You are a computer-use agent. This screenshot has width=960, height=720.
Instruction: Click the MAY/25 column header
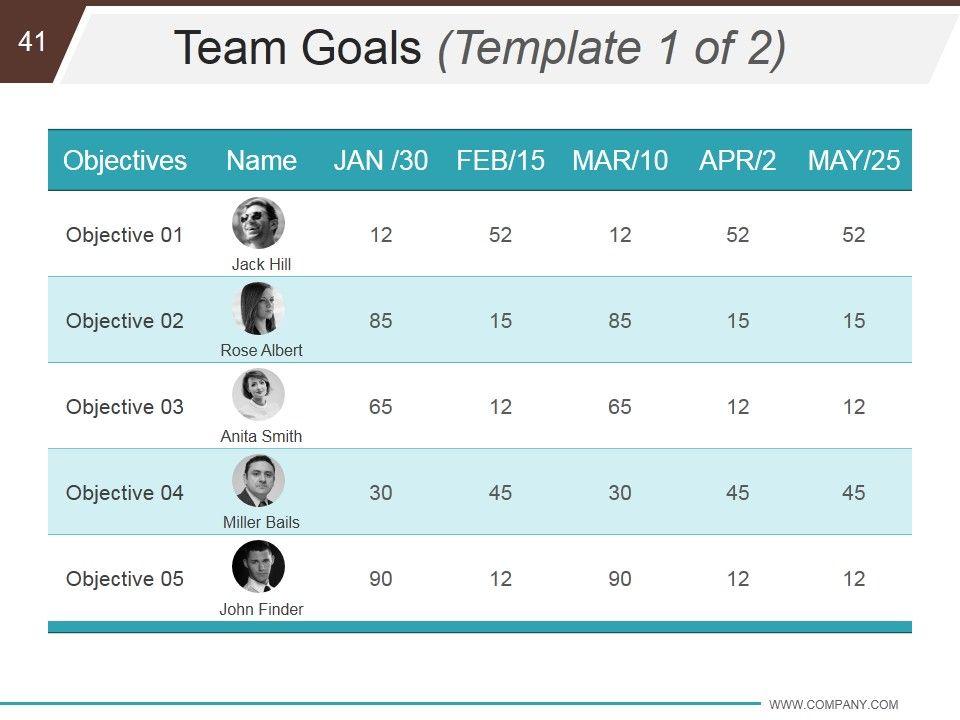pyautogui.click(x=853, y=160)
